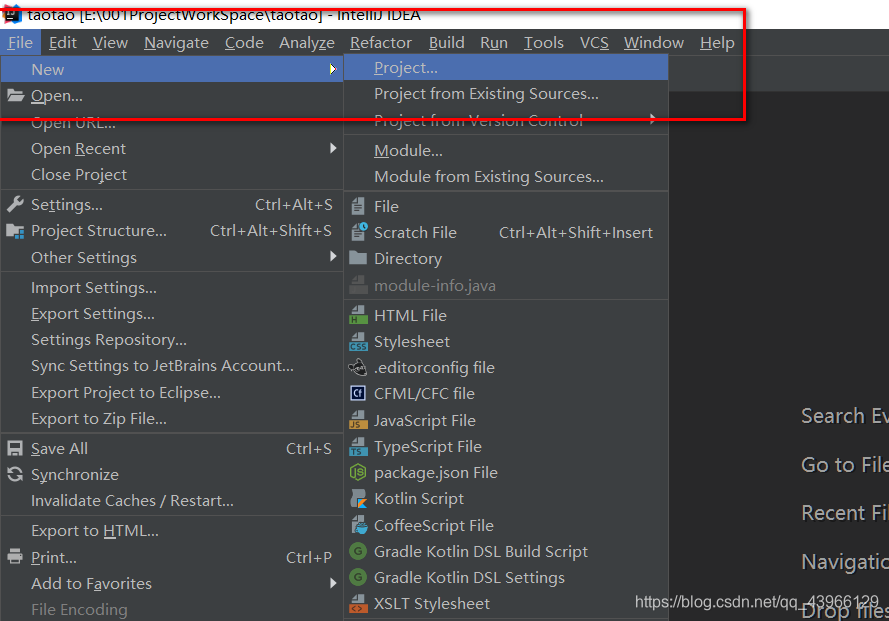889x621 pixels.
Task: Click the CoffeeScript File icon
Action: tap(359, 525)
